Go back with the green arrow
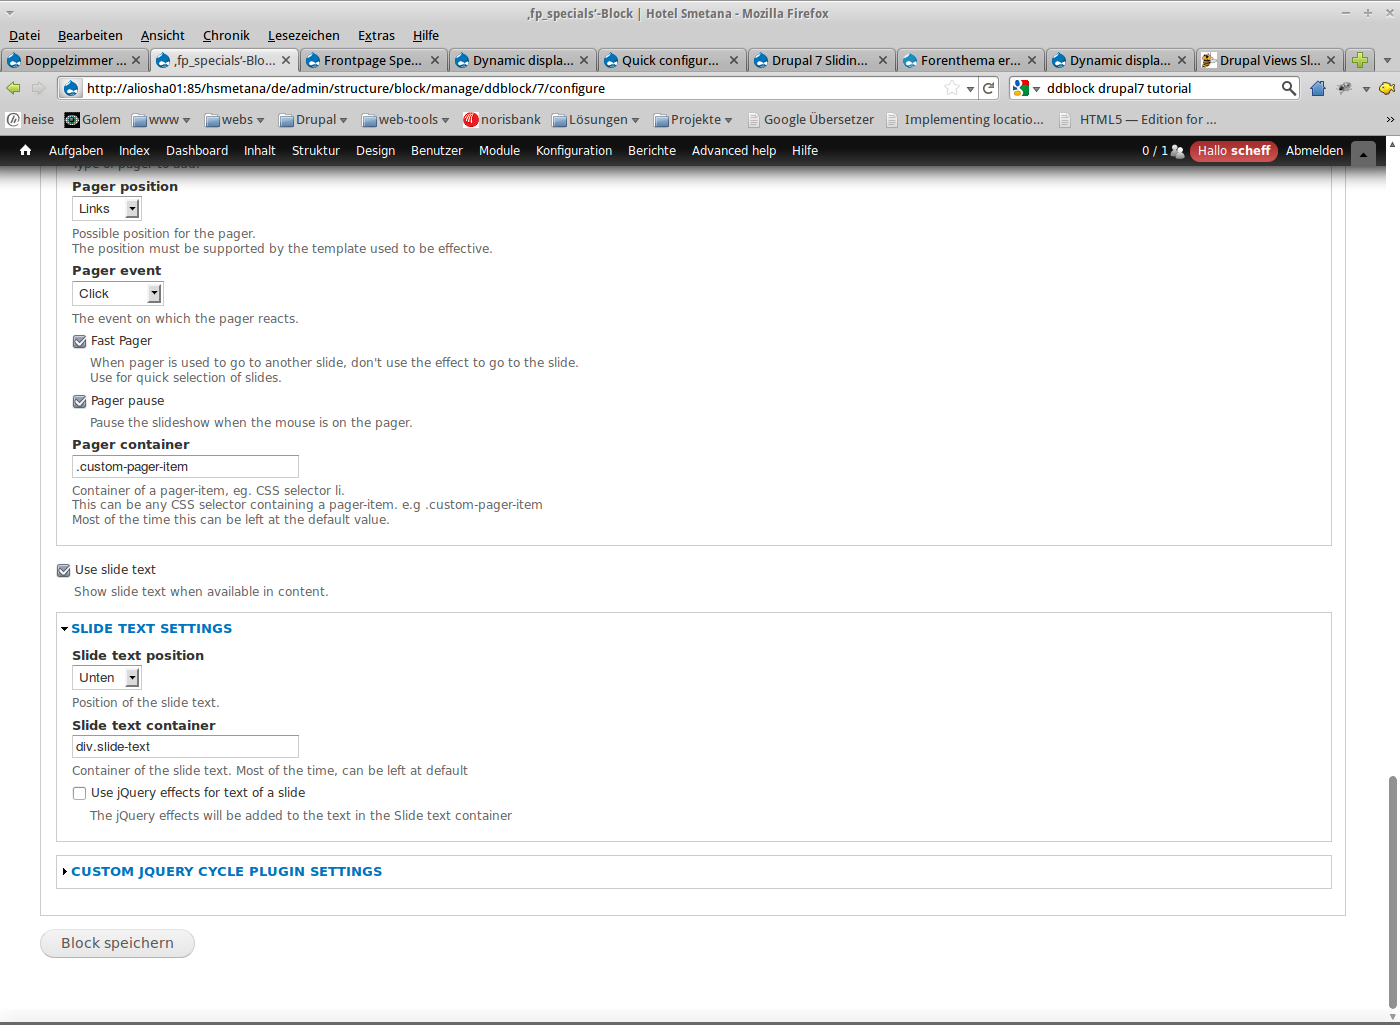Screen dimensions: 1400x1025 (x=14, y=88)
